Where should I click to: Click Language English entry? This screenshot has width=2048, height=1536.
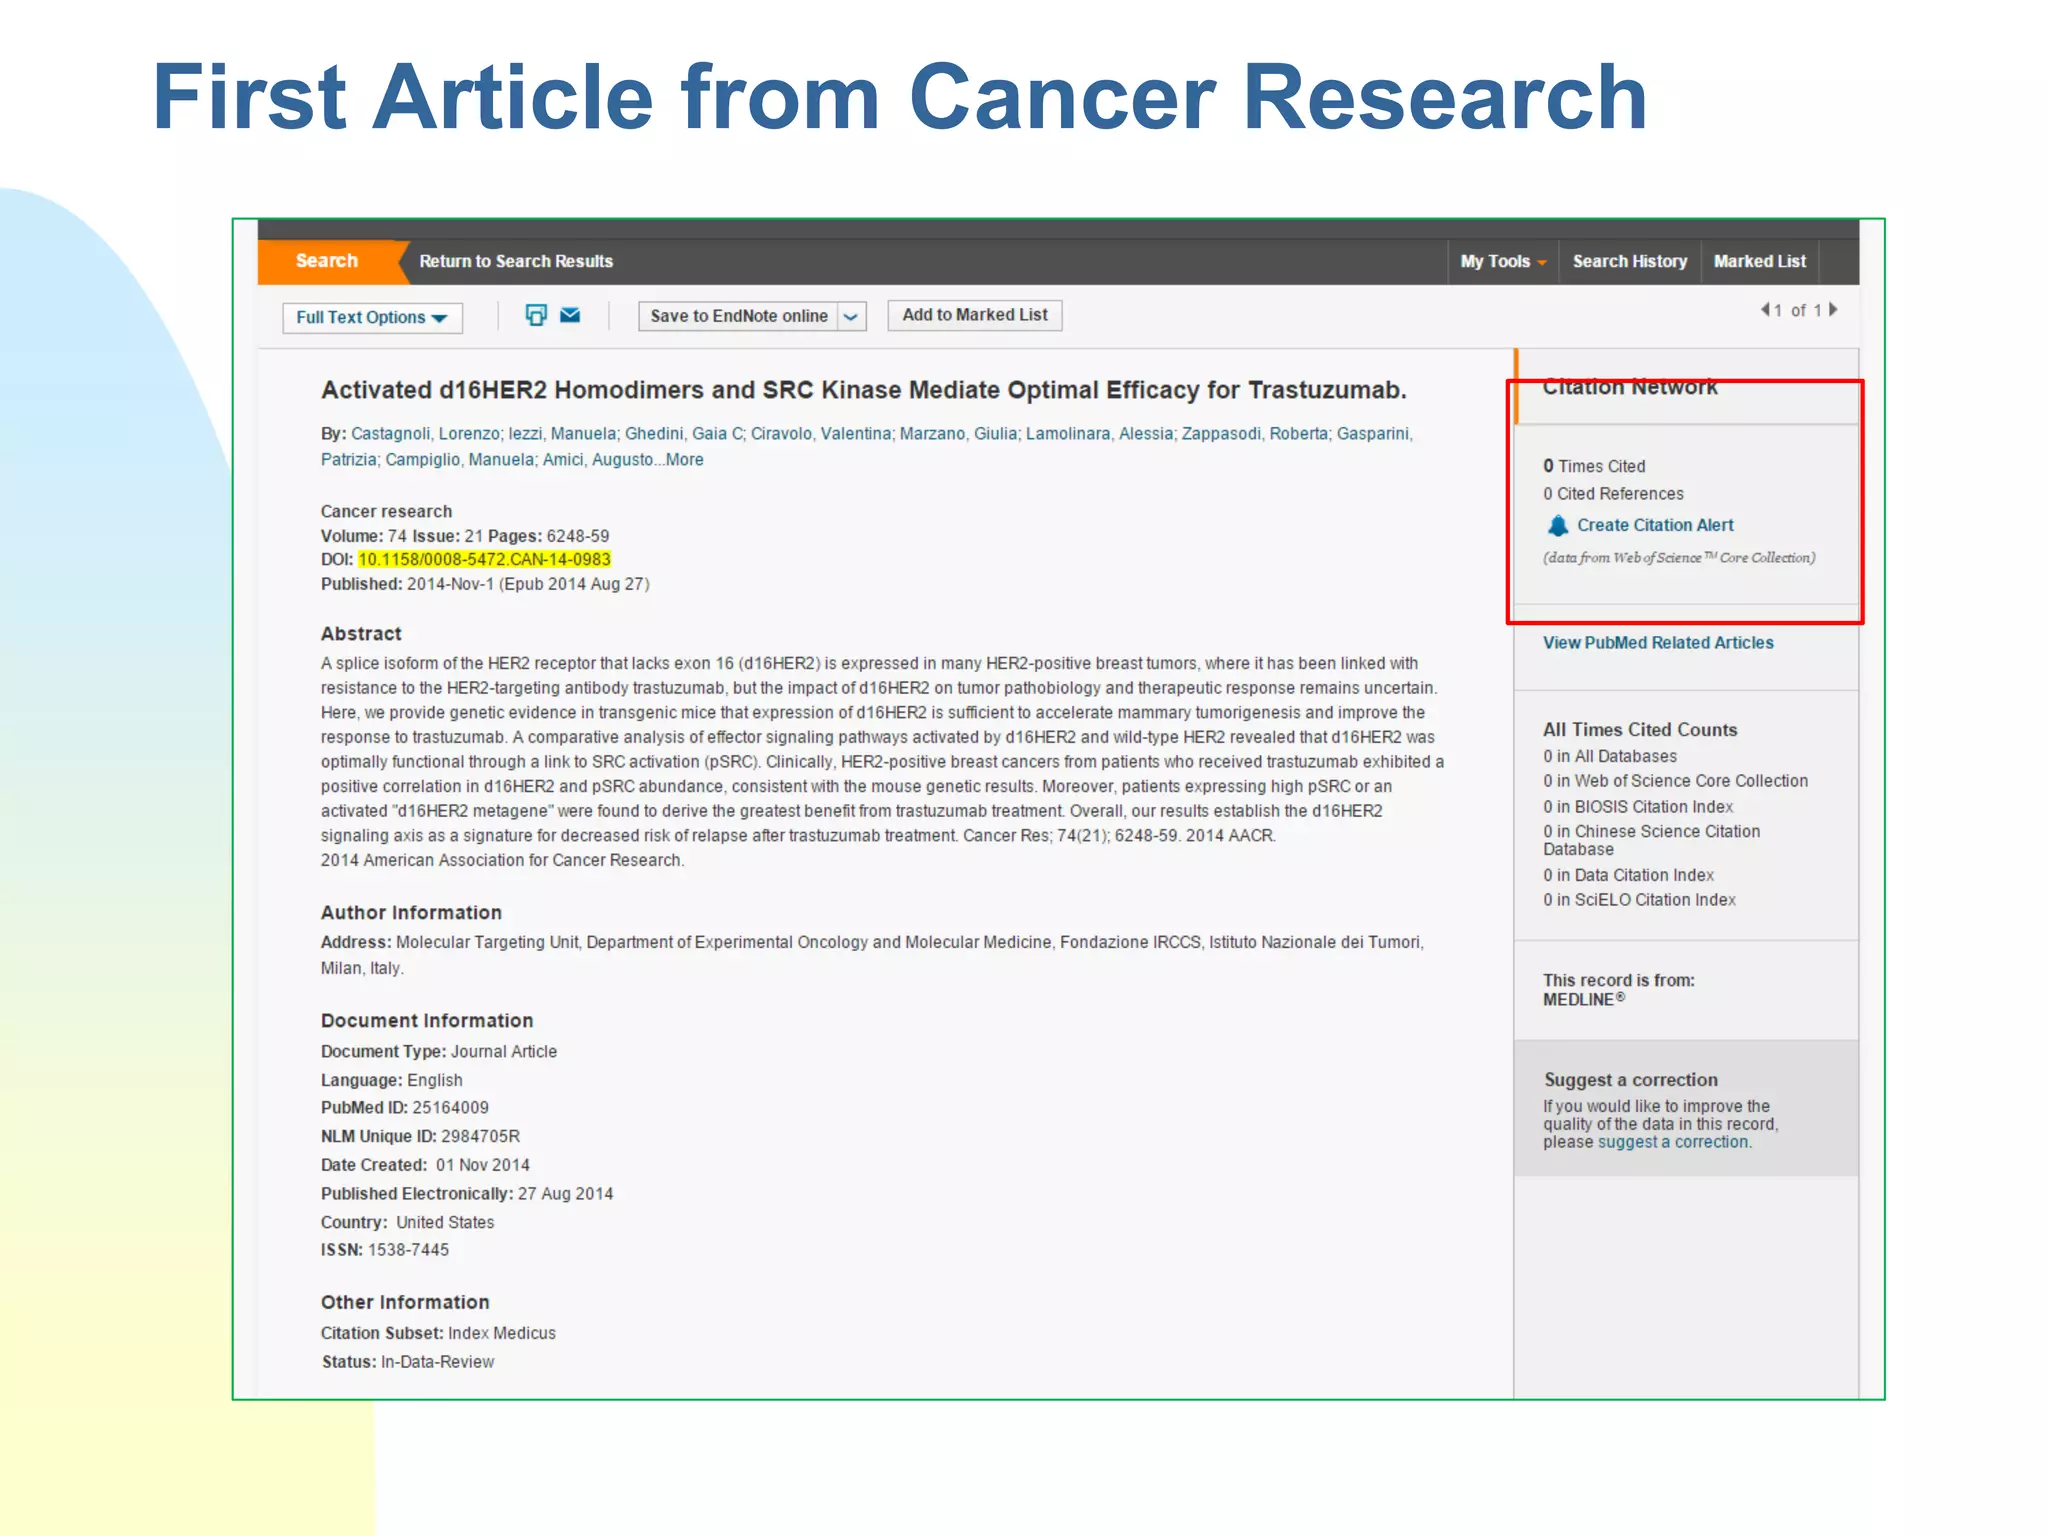[392, 1080]
